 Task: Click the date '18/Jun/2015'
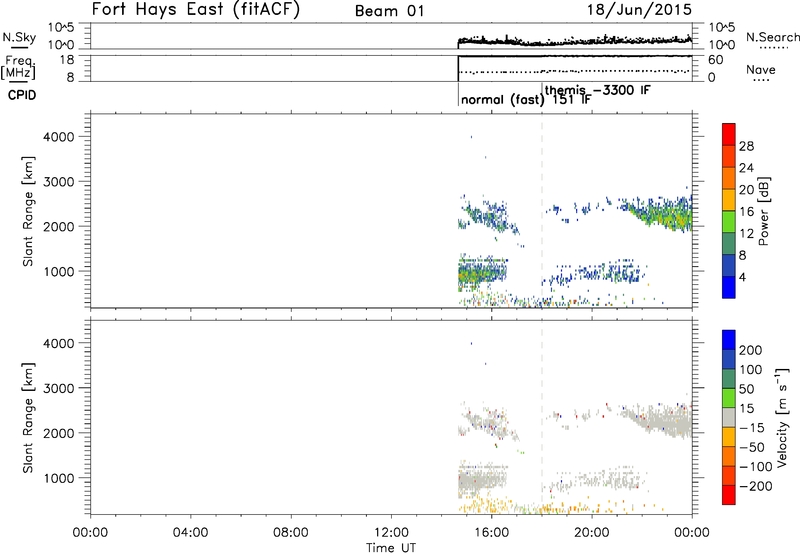pyautogui.click(x=639, y=10)
